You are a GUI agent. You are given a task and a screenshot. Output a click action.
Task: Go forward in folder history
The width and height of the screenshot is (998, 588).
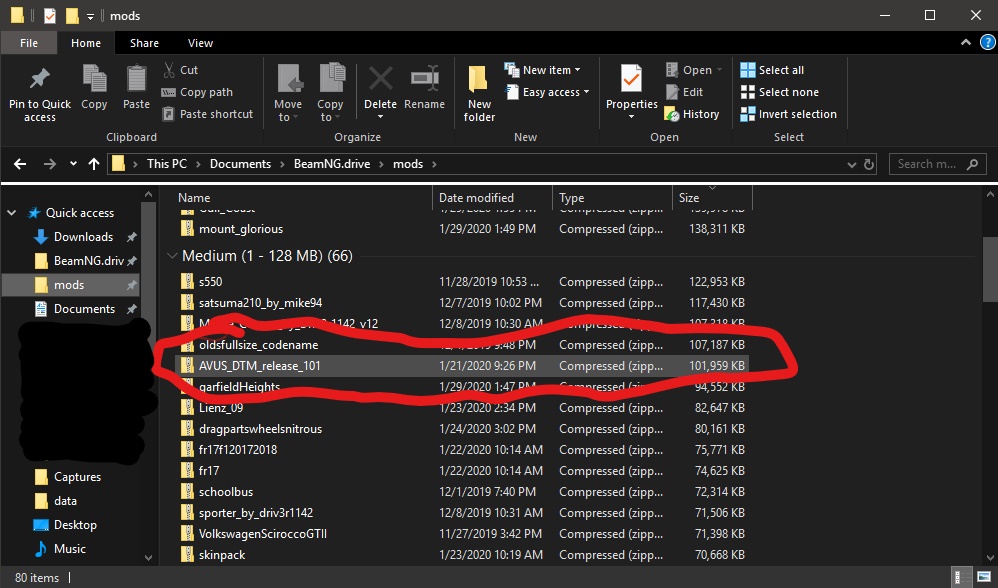pyautogui.click(x=50, y=164)
